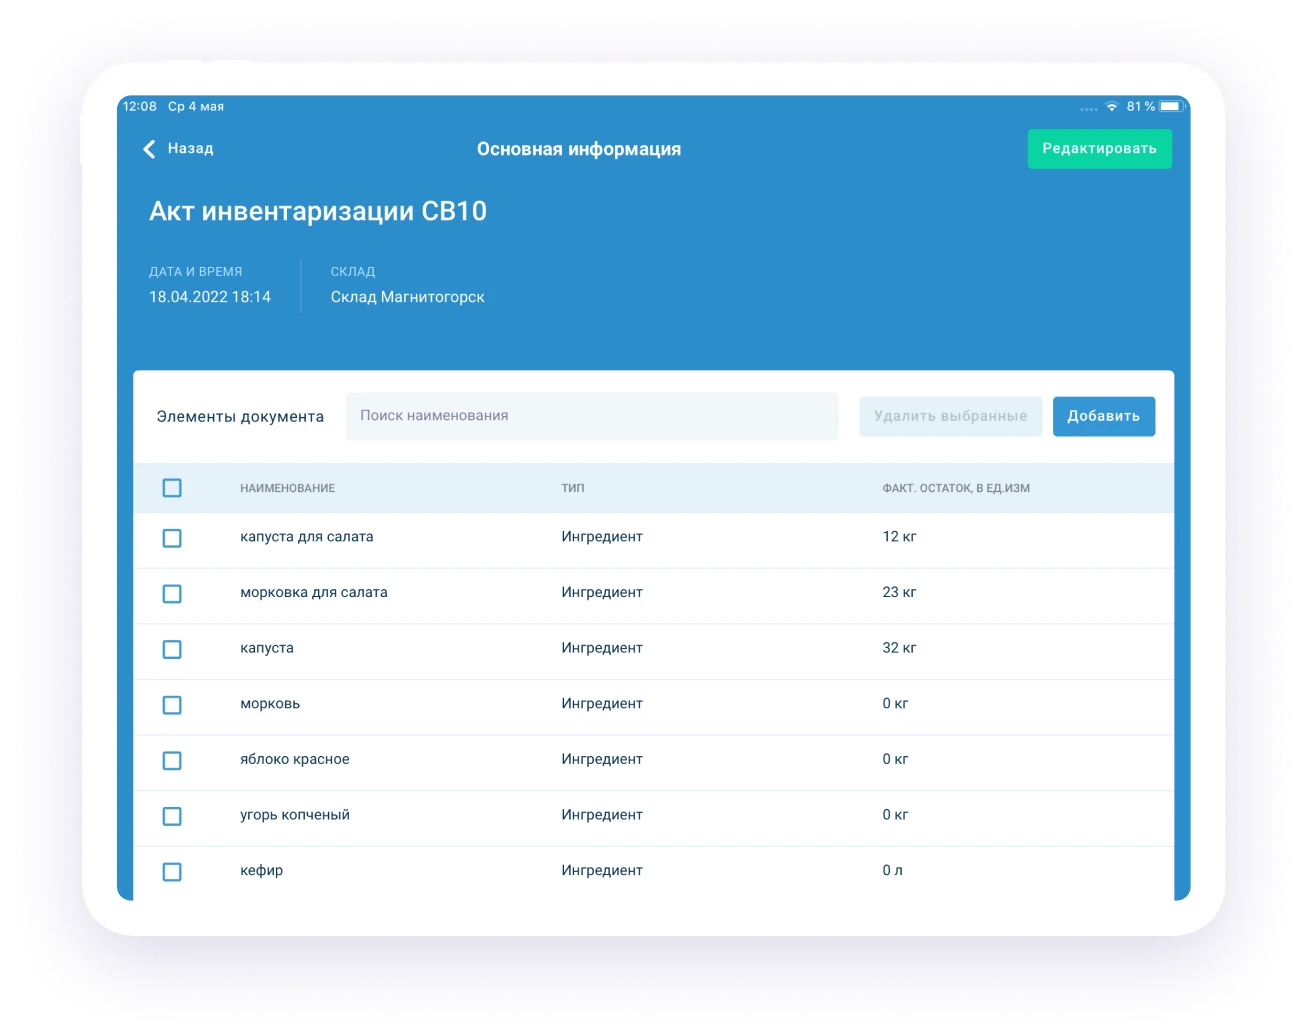Check the select-all checkbox in table header
Screen dimensions: 1306x1036
click(172, 488)
